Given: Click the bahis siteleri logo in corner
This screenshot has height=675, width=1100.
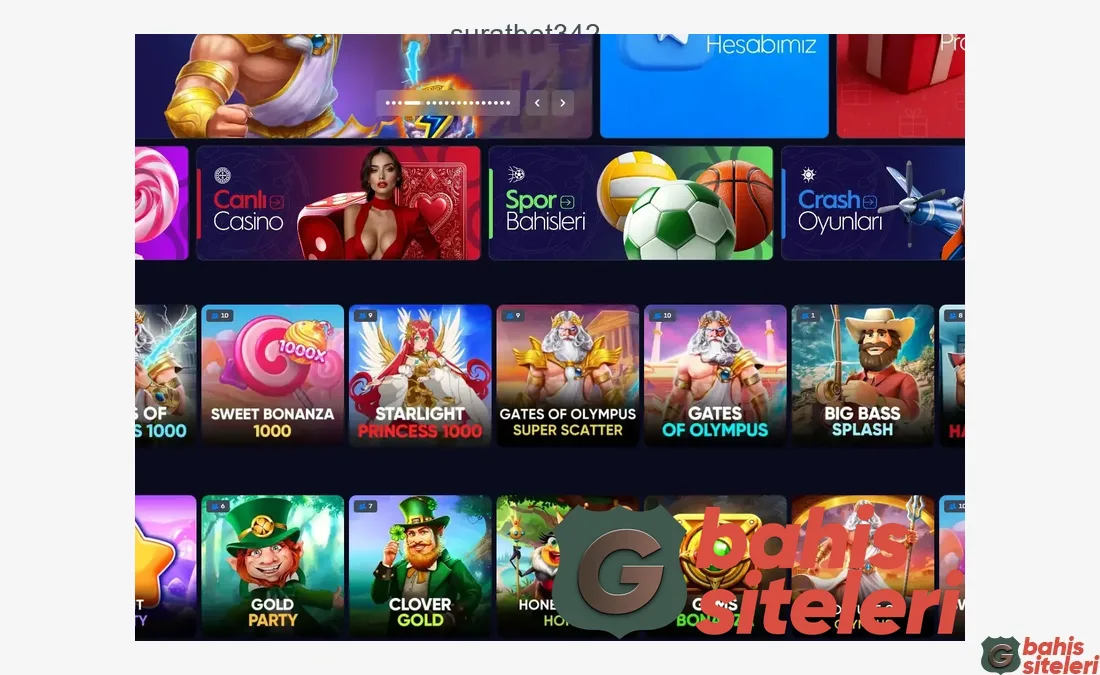Looking at the screenshot, I should [1040, 655].
